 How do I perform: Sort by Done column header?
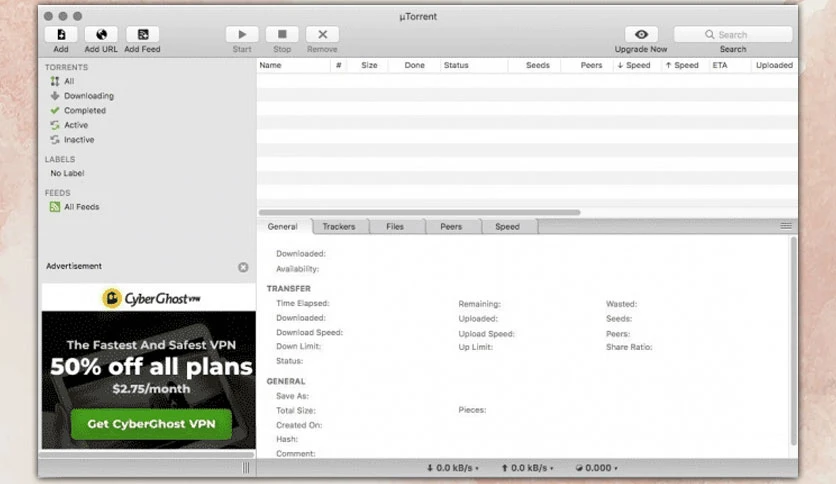[414, 65]
